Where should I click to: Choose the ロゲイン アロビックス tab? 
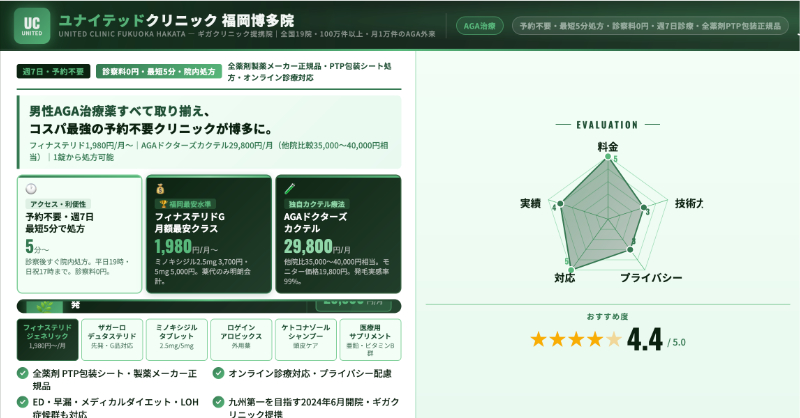point(241,338)
